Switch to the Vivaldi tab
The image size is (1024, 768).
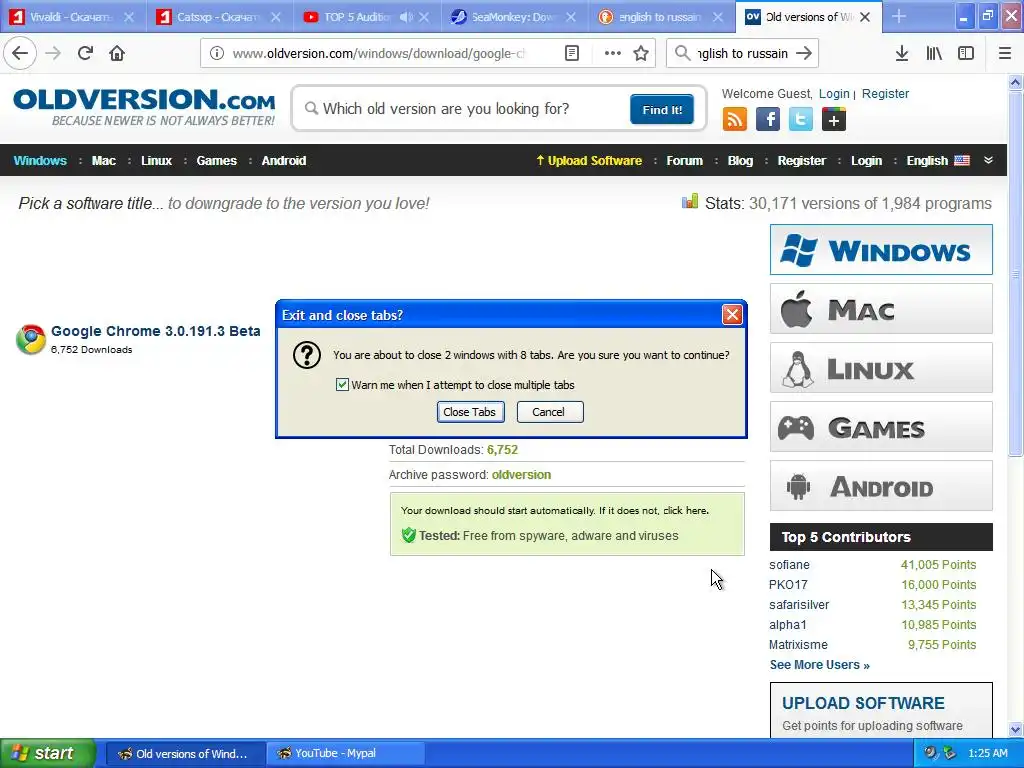(71, 17)
